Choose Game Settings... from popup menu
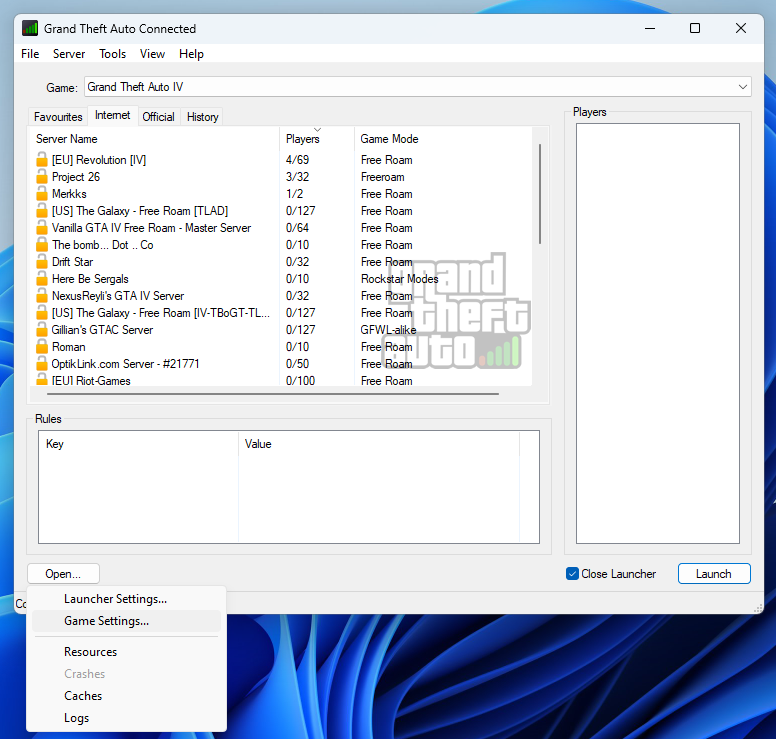This screenshot has height=739, width=776. pyautogui.click(x=126, y=621)
